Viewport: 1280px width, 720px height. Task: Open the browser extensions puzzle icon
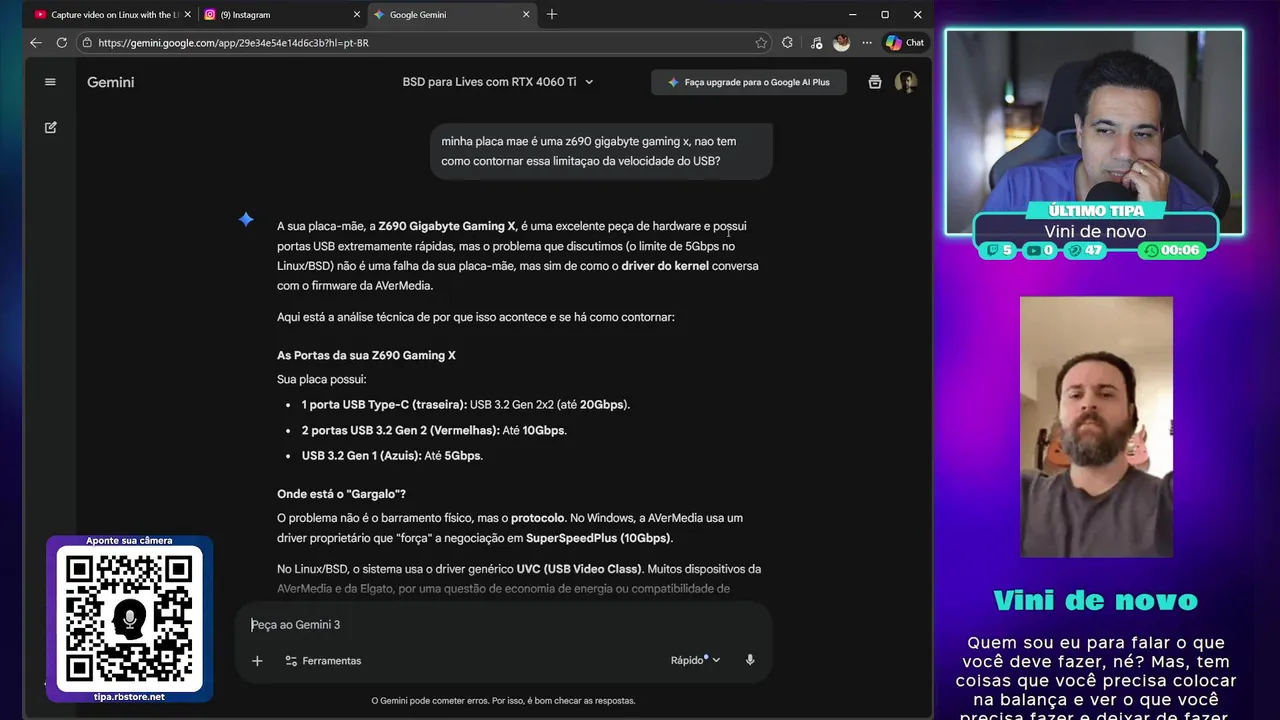pyautogui.click(x=788, y=43)
